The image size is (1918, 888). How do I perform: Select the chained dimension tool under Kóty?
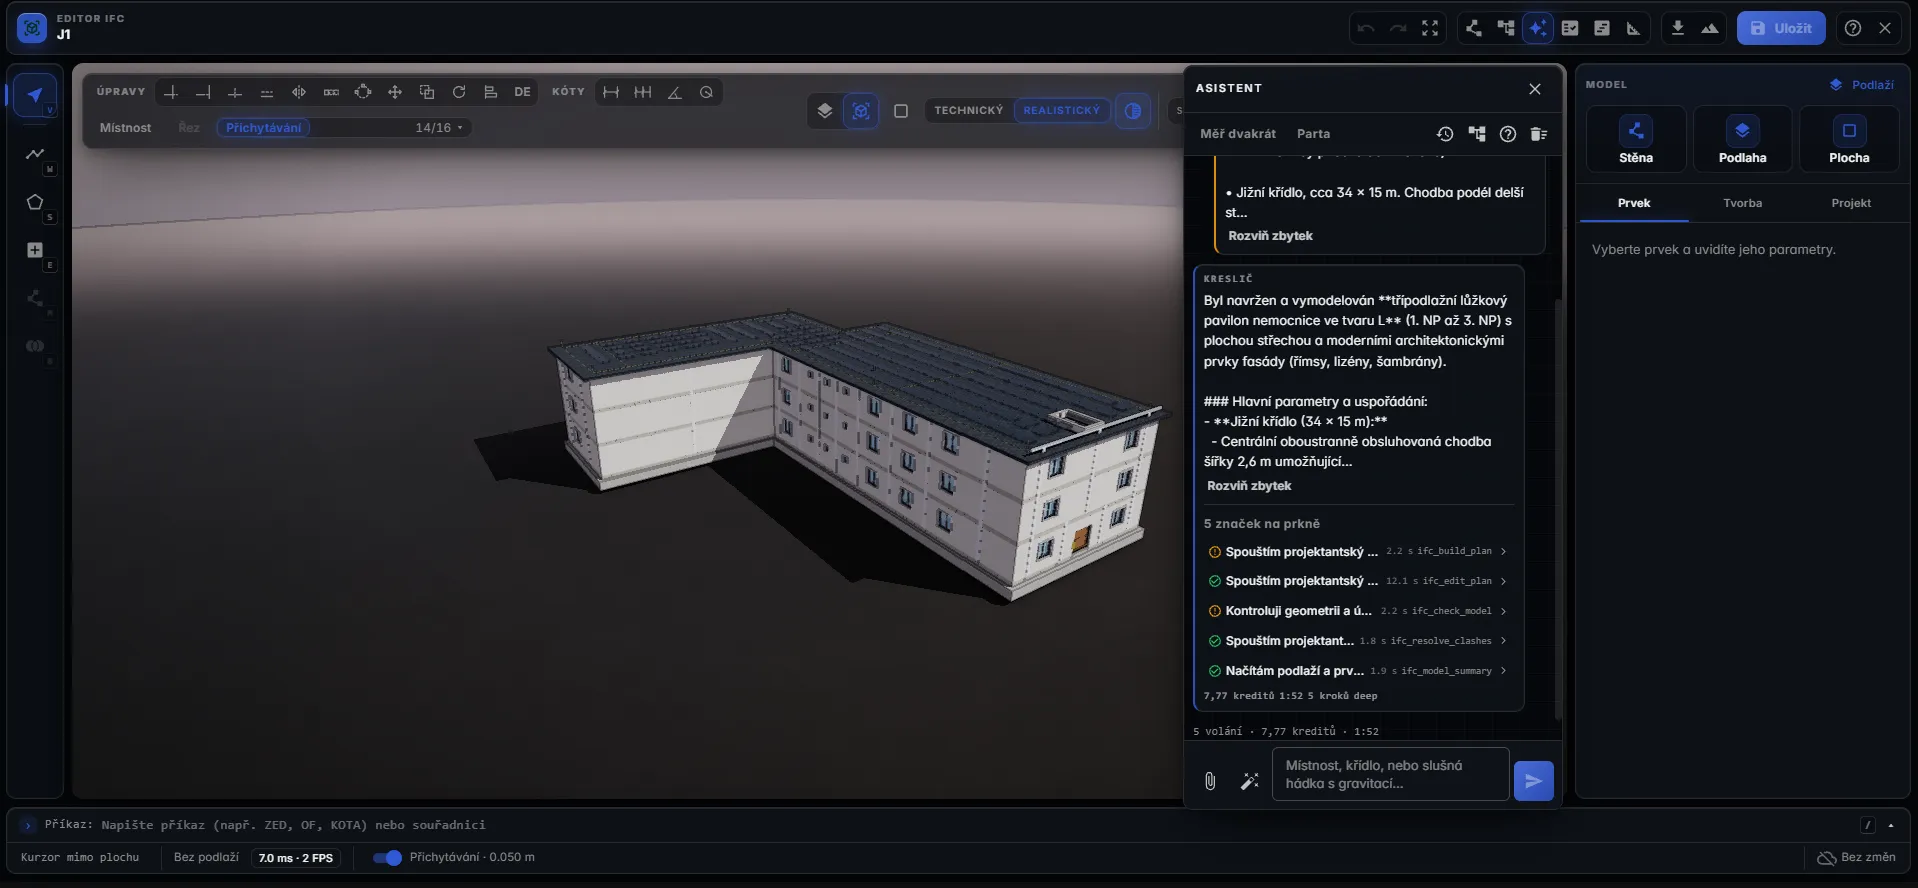(x=643, y=92)
